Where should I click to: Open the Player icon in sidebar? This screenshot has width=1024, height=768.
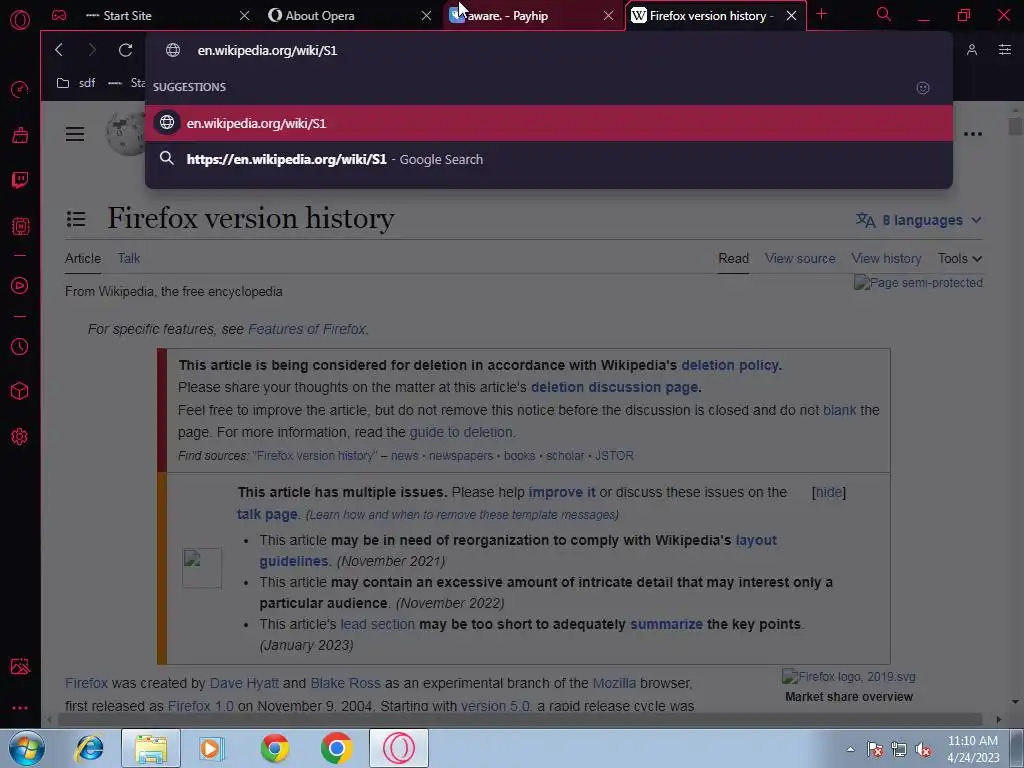pyautogui.click(x=20, y=285)
